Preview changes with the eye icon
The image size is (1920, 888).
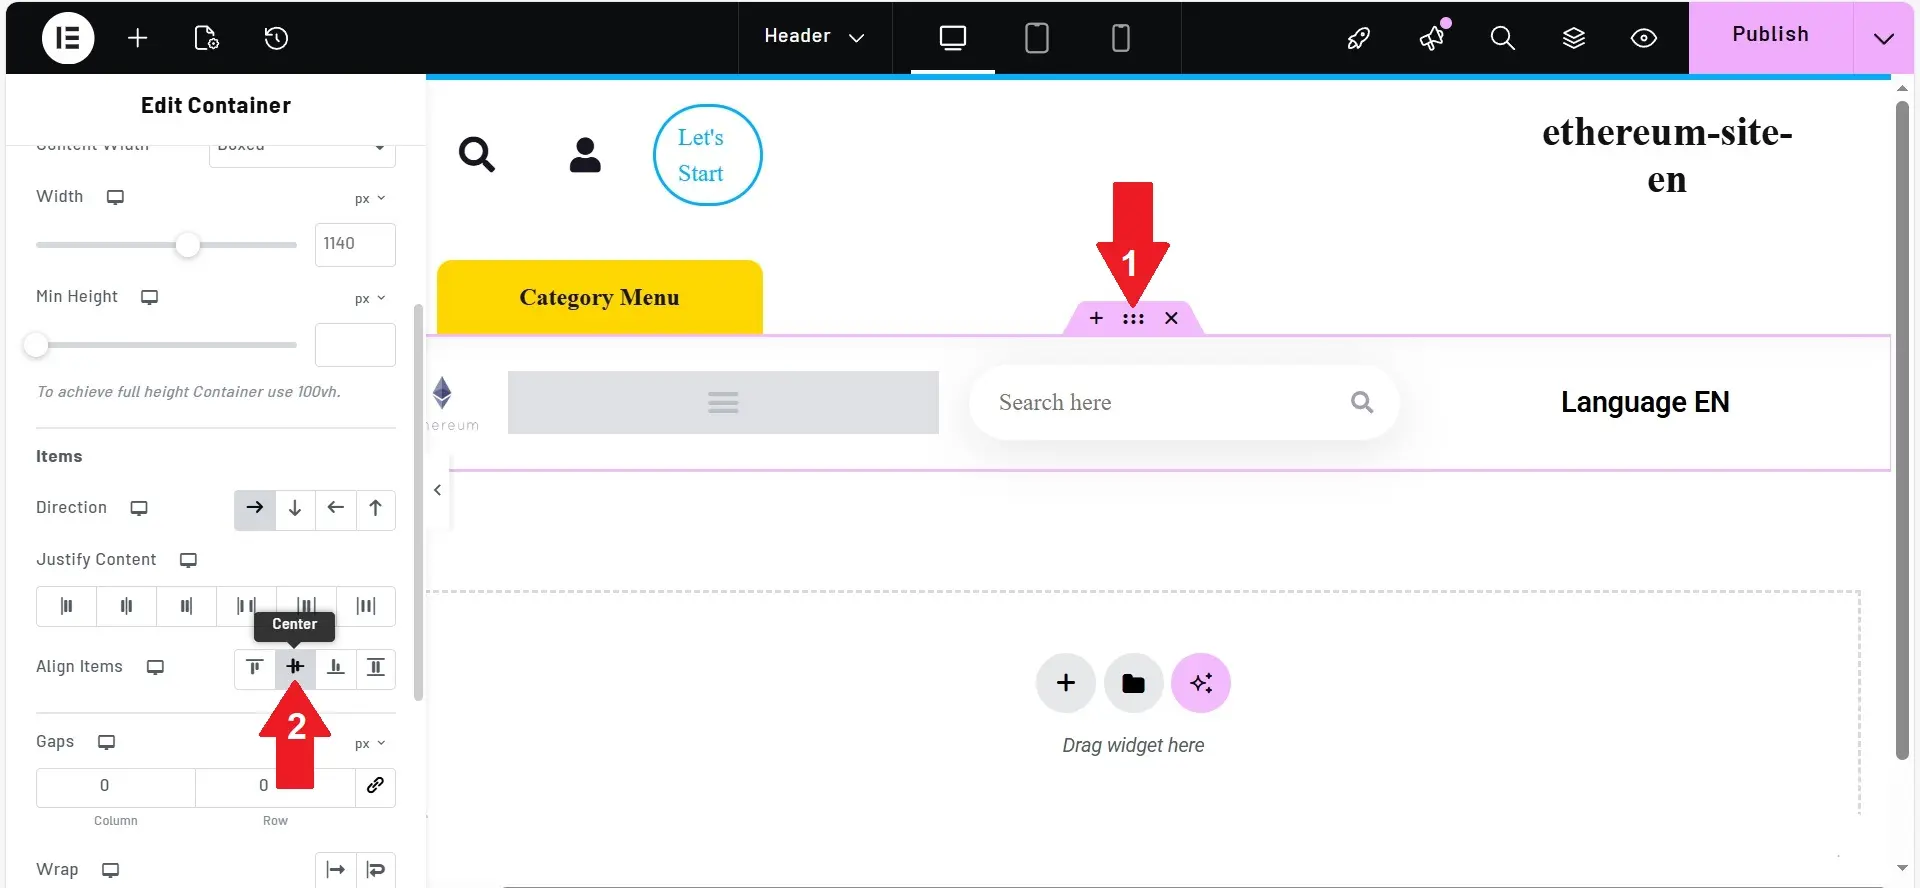tap(1644, 38)
